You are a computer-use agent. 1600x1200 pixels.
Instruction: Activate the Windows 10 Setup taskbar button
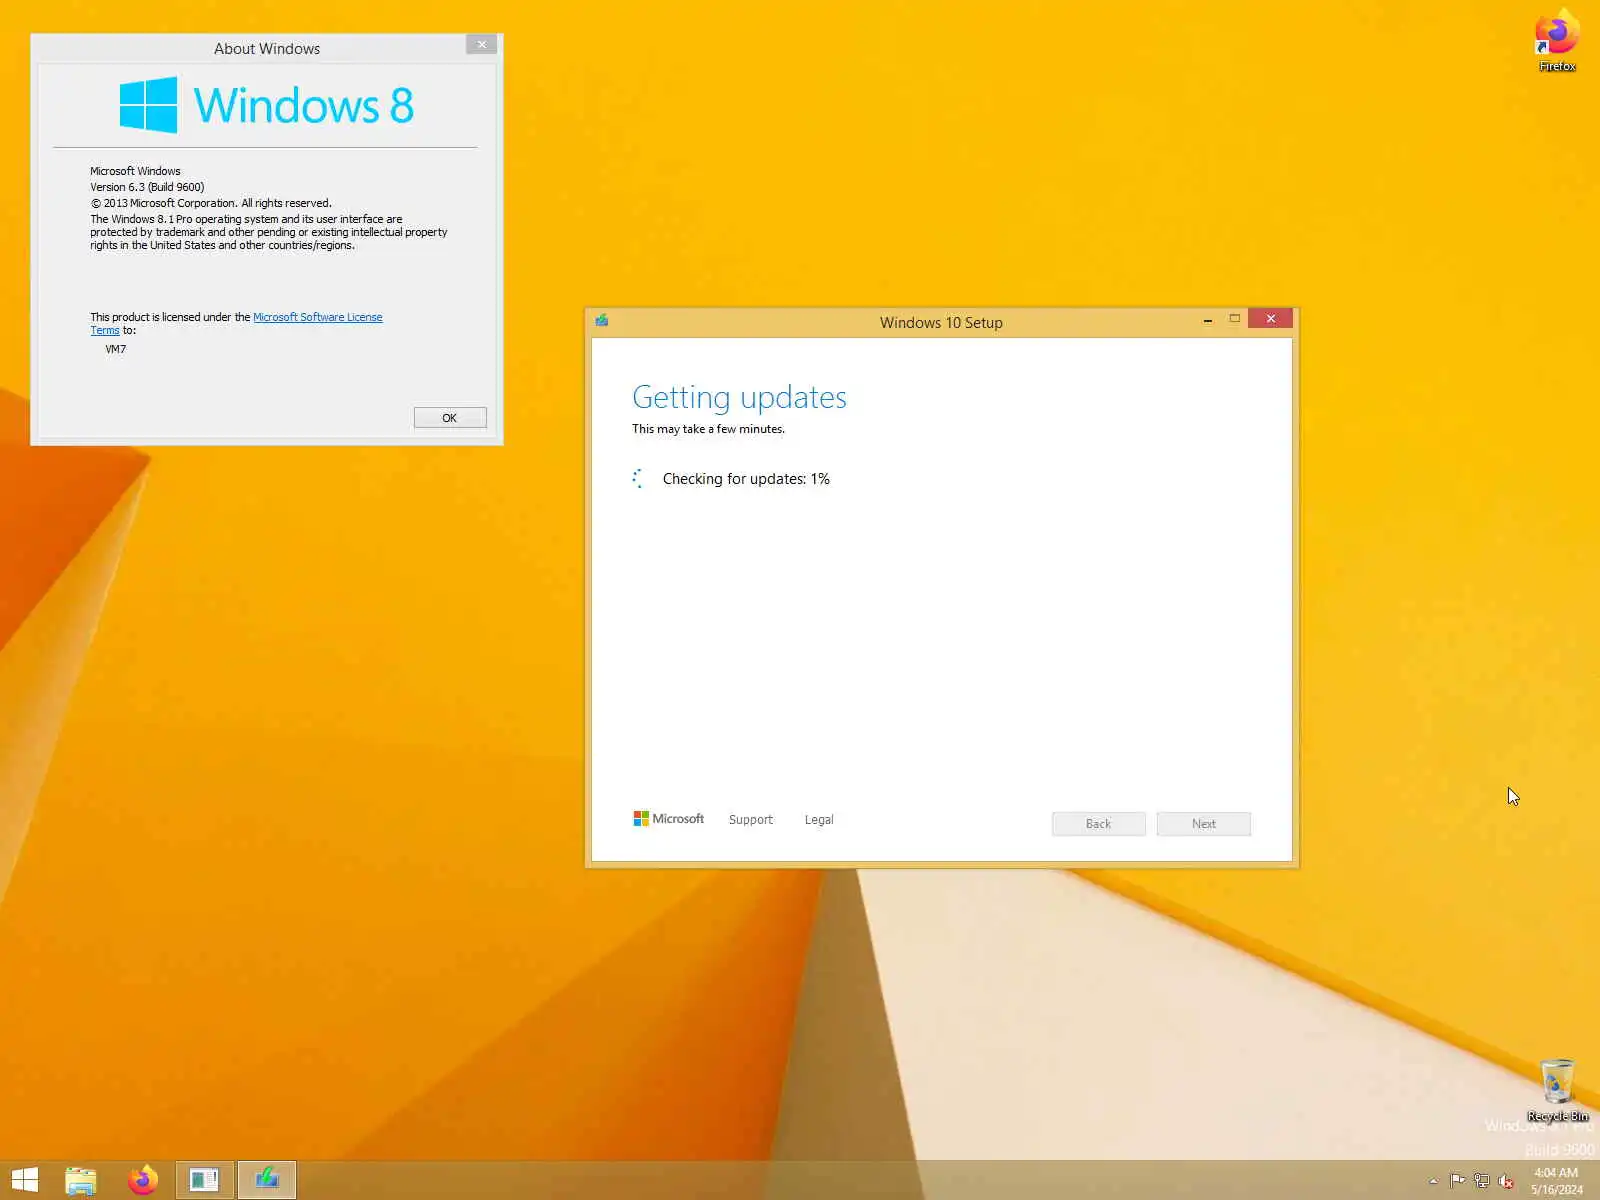[267, 1180]
